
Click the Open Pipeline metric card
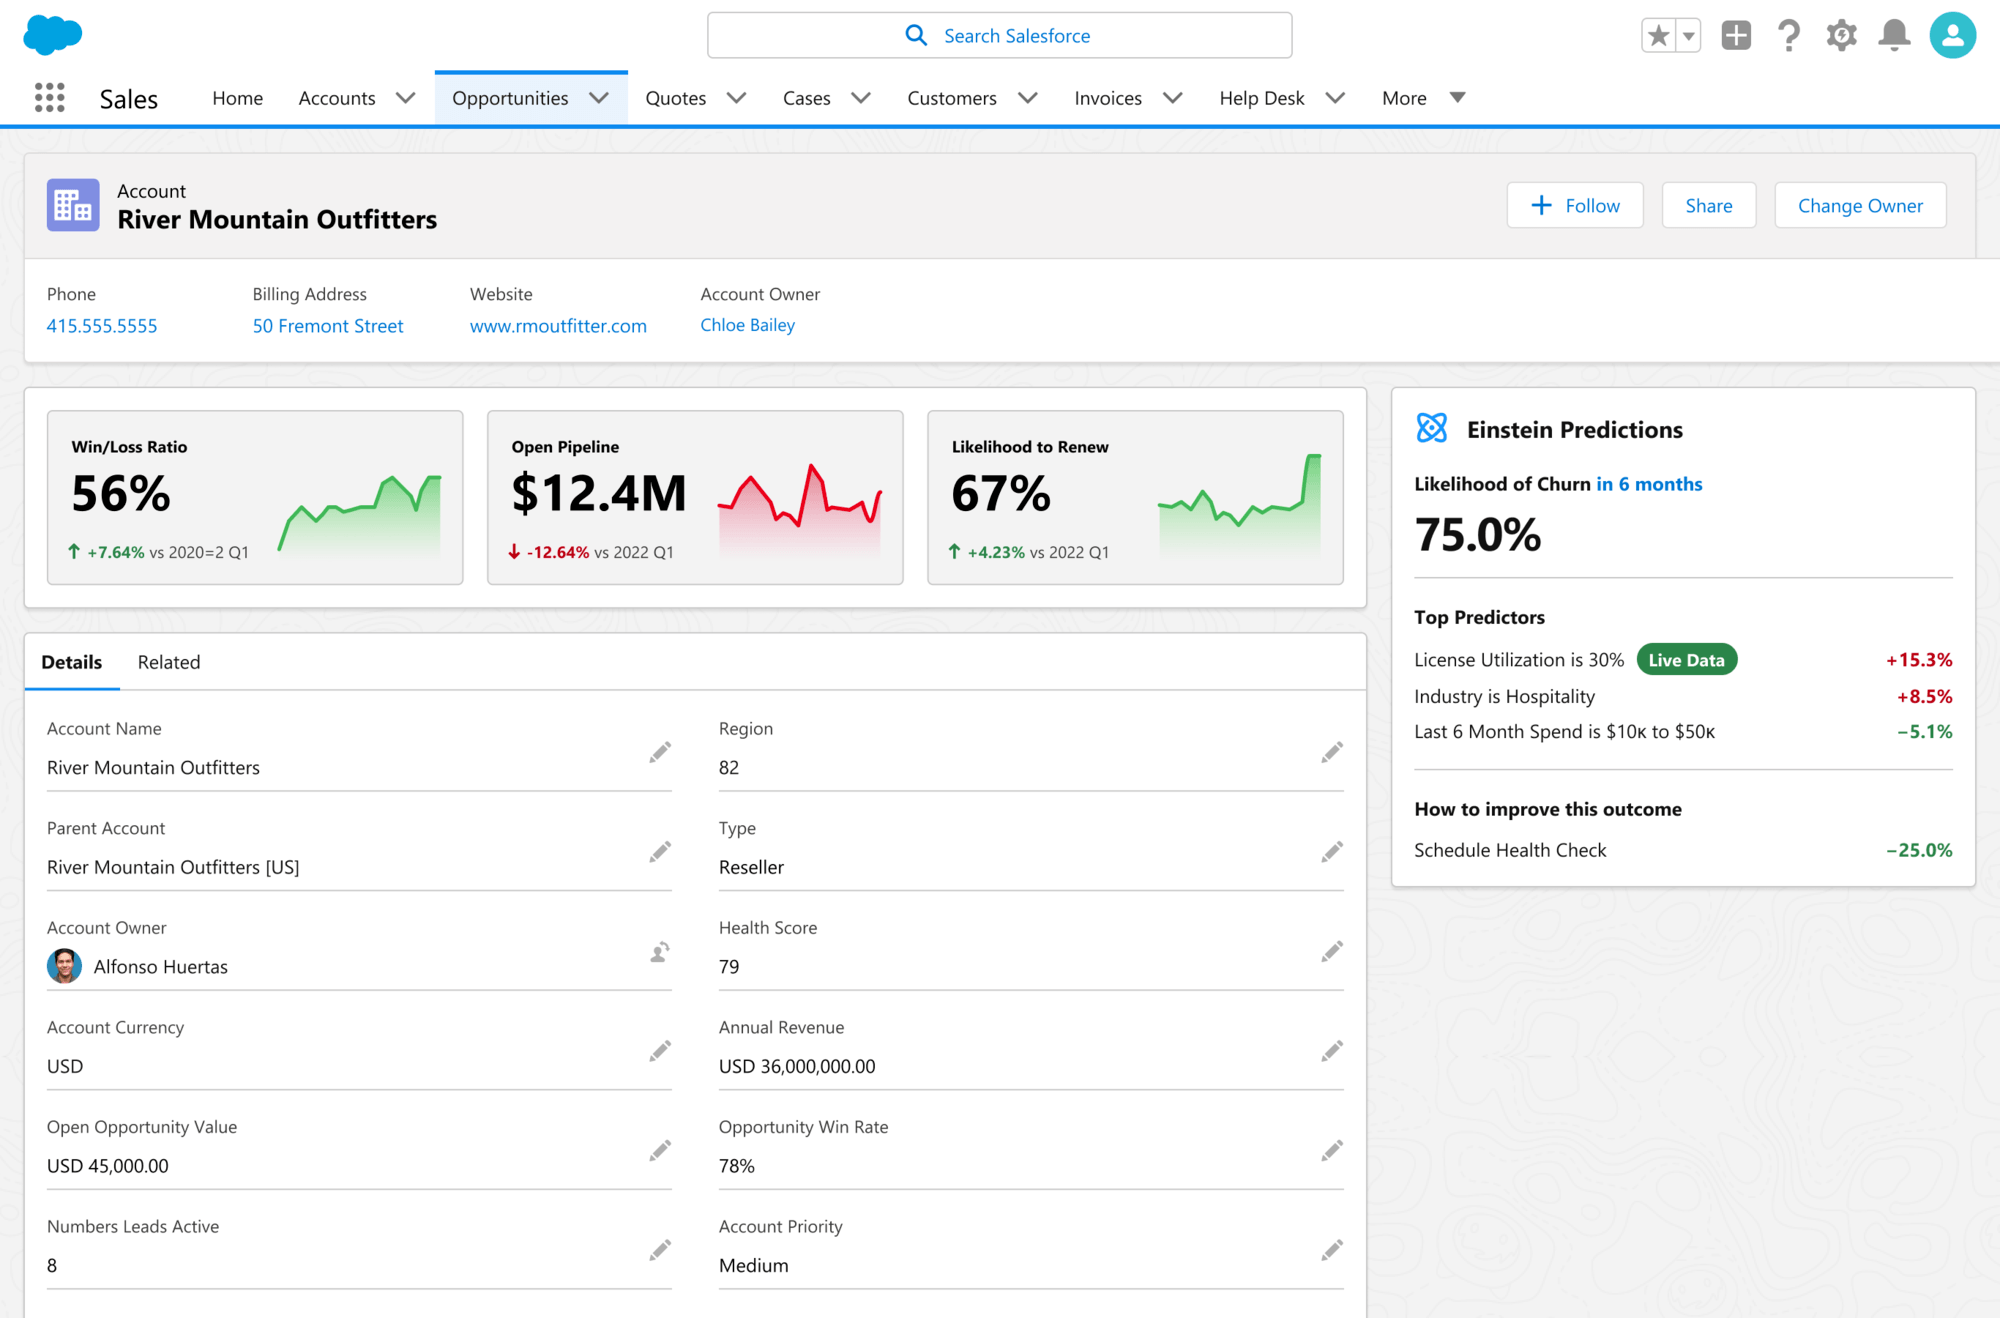695,497
